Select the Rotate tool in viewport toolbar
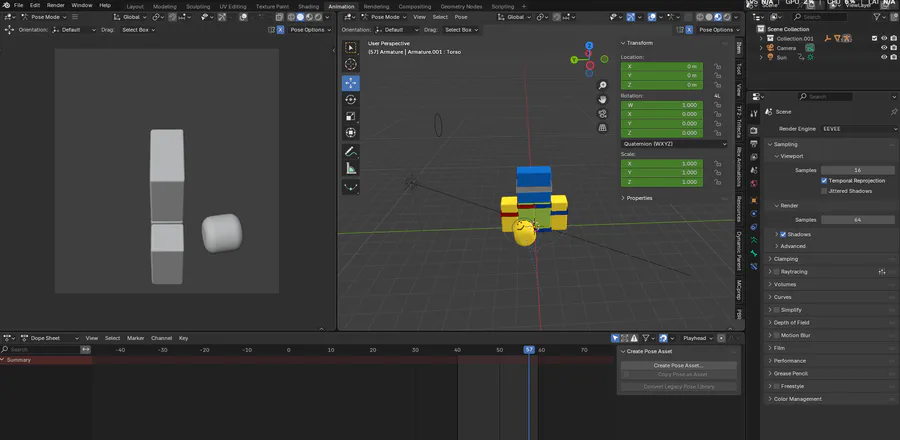Viewport: 900px width, 440px height. [x=351, y=99]
